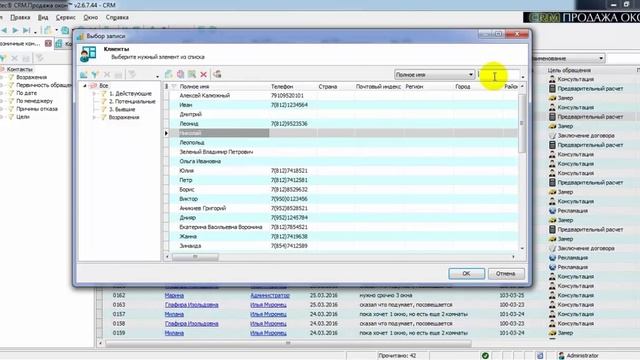Open the Наименование dropdown in the main window

click(x=601, y=58)
